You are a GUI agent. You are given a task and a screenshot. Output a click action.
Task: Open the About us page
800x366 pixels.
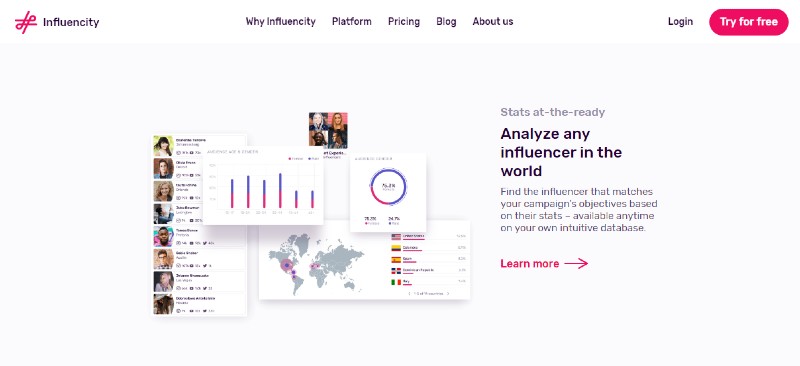click(492, 21)
